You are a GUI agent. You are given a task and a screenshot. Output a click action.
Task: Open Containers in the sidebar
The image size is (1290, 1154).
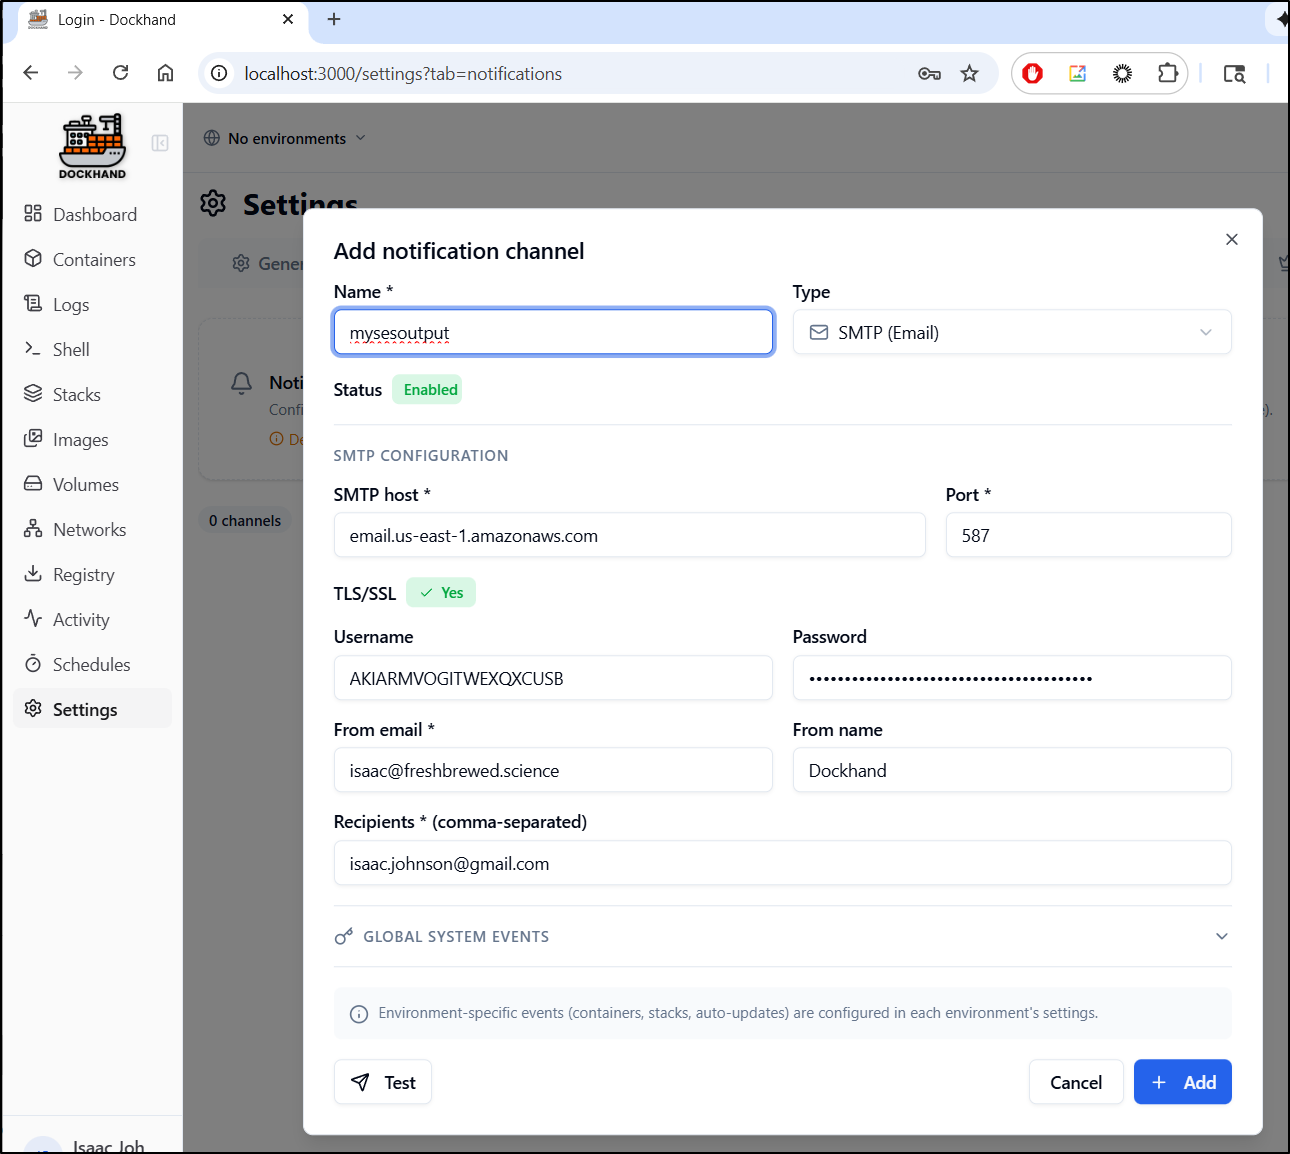point(93,260)
